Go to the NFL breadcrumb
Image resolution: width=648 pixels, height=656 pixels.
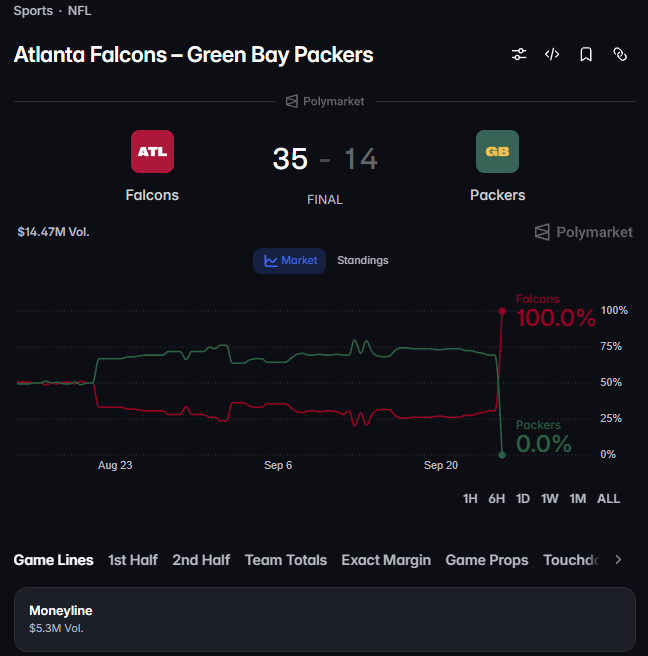pyautogui.click(x=79, y=10)
